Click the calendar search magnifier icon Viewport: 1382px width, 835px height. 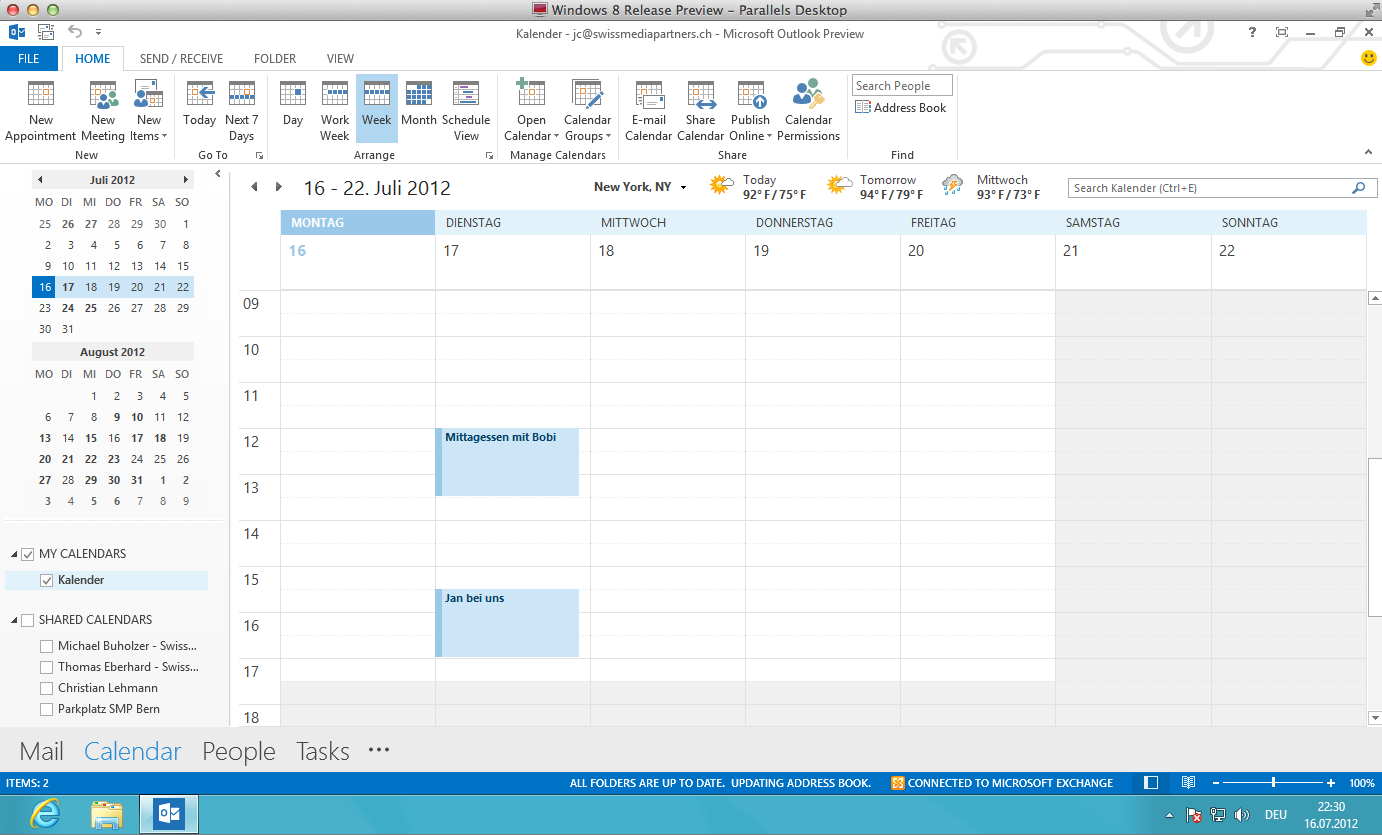coord(1359,188)
